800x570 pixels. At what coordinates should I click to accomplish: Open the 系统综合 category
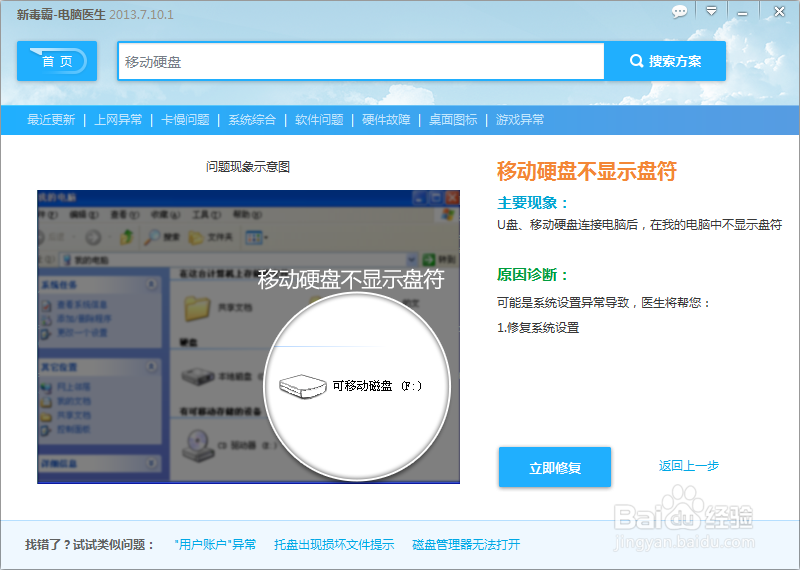(252, 119)
